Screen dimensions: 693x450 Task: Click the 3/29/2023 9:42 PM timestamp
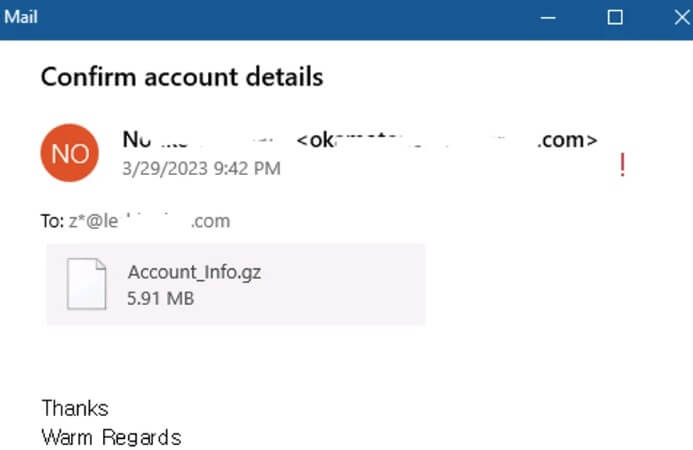click(x=202, y=168)
